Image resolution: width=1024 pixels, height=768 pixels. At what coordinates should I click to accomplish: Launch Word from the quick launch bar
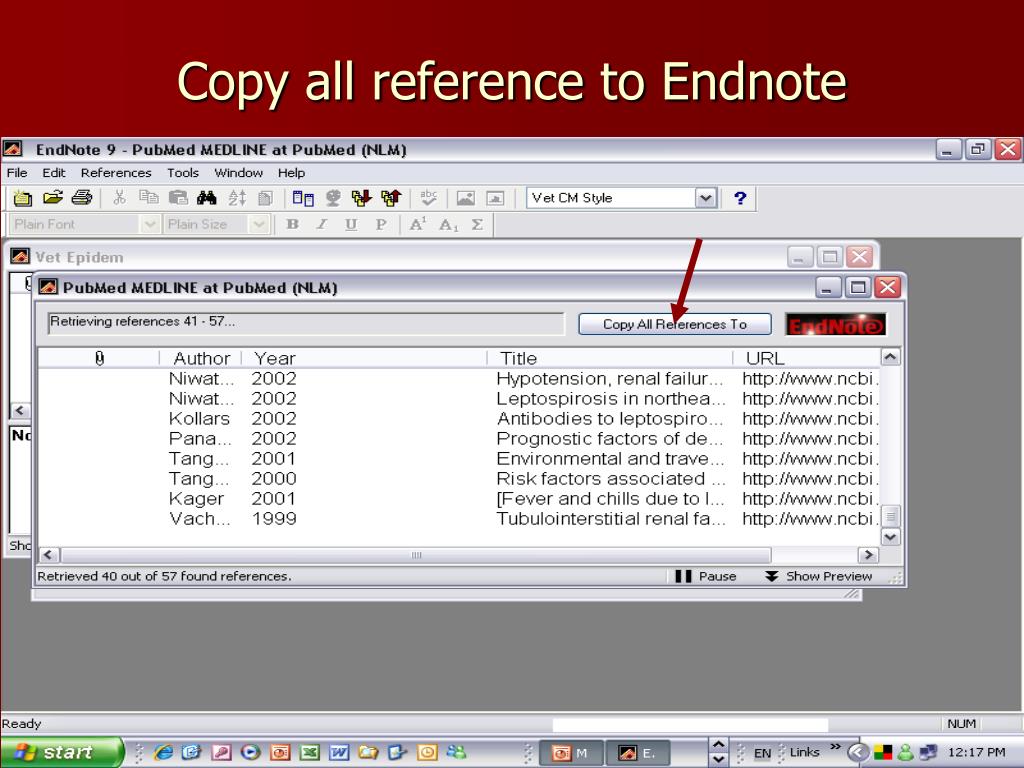point(339,752)
